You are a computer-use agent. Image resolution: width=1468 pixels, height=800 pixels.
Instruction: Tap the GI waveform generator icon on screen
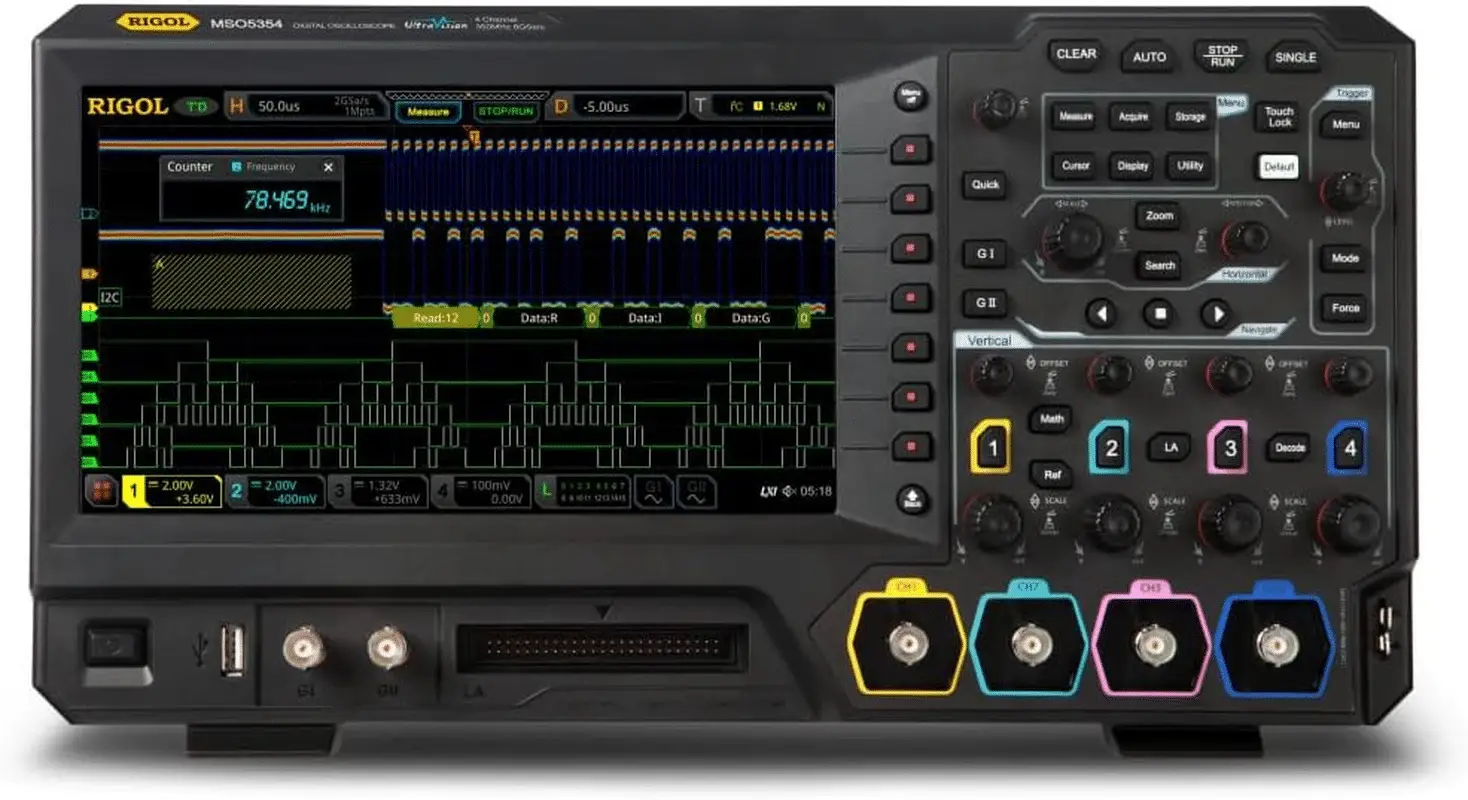[653, 491]
